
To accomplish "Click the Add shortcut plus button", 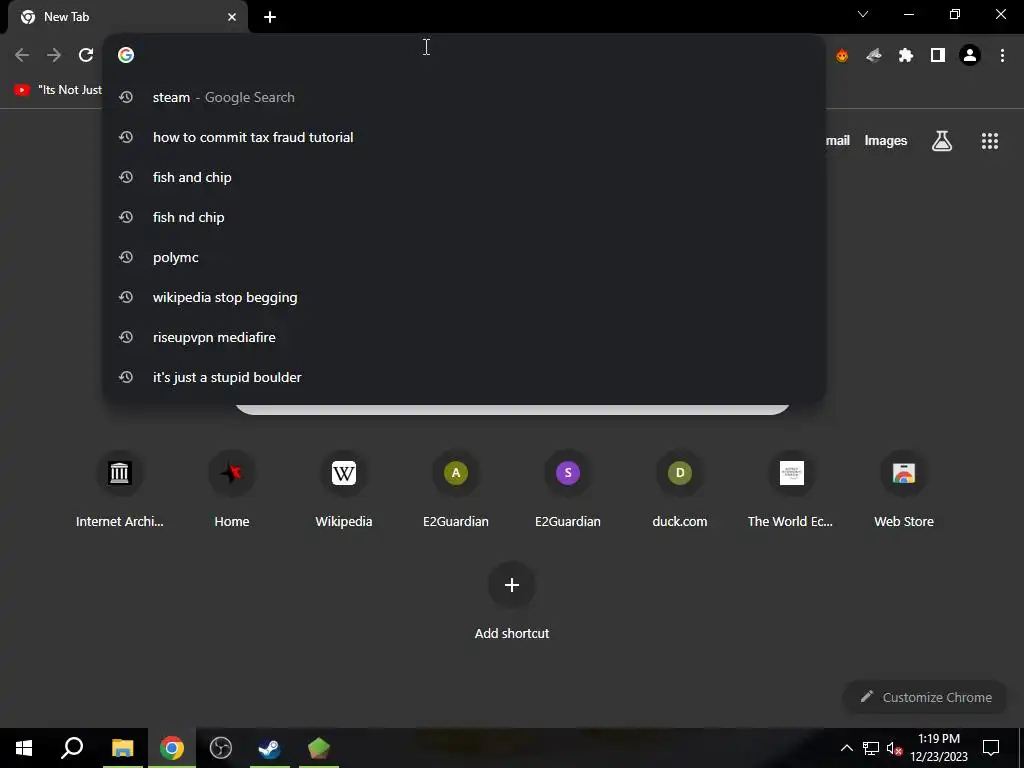I will [512, 585].
